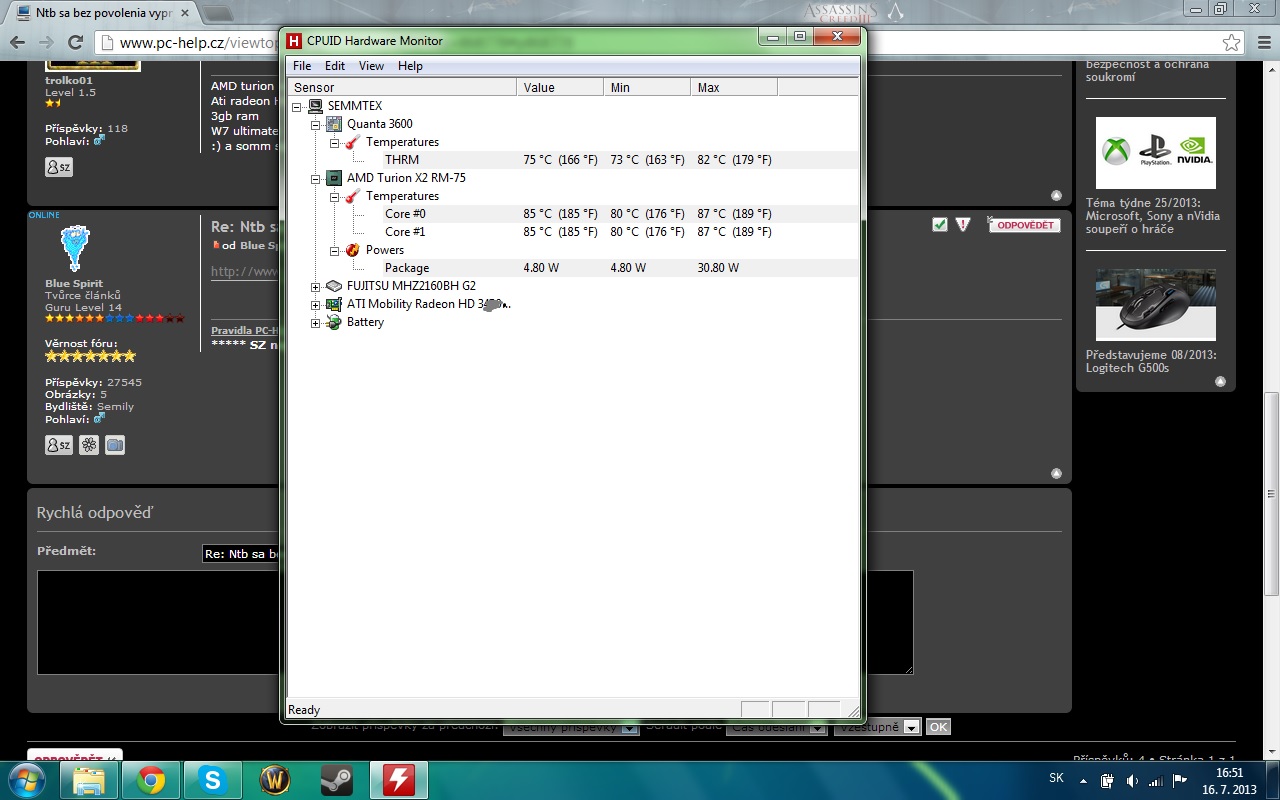Click trolko01's SZ message button
This screenshot has width=1280, height=800.
click(x=59, y=167)
